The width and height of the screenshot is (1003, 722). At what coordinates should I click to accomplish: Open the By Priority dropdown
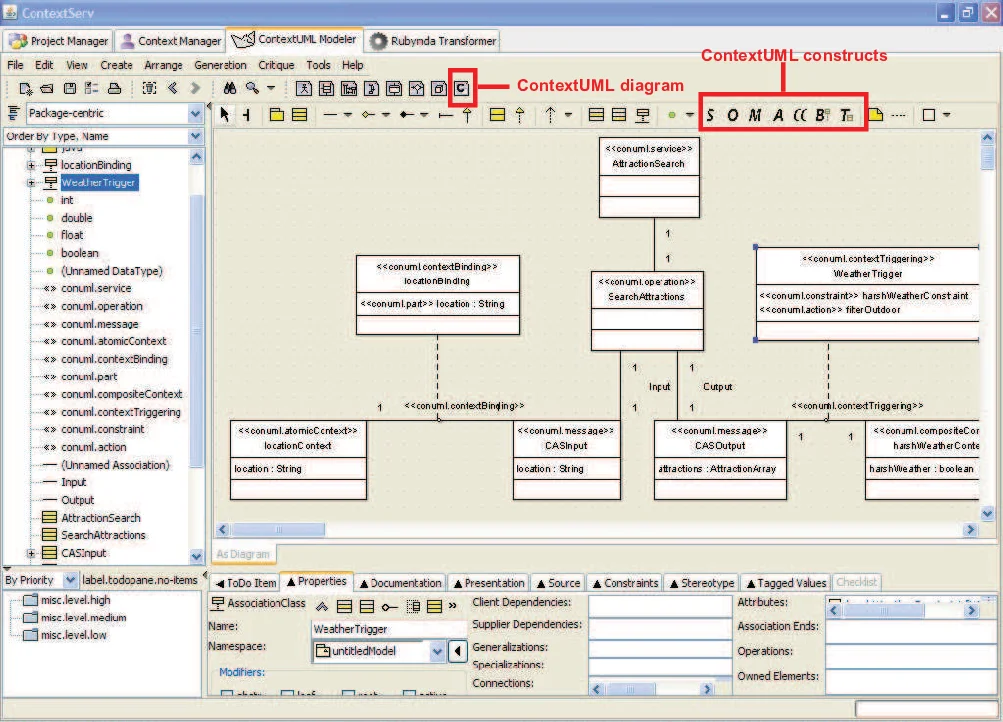pos(70,580)
